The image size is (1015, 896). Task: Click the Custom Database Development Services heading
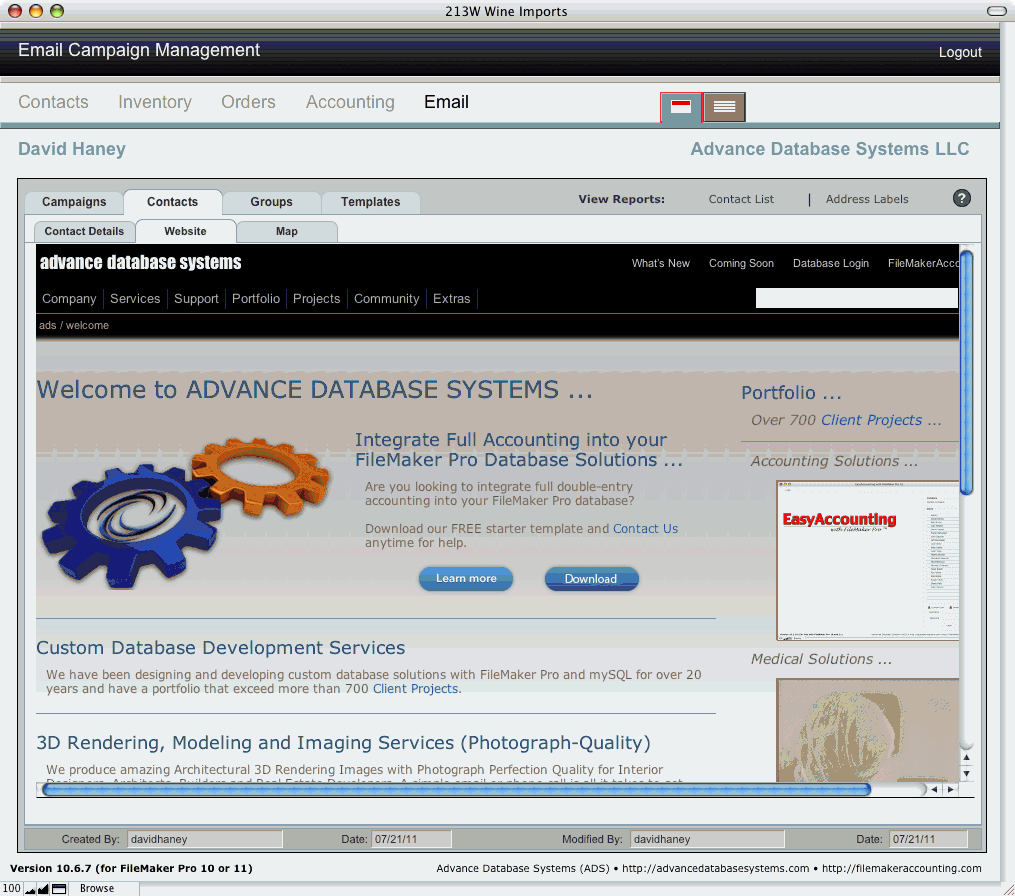tap(221, 647)
